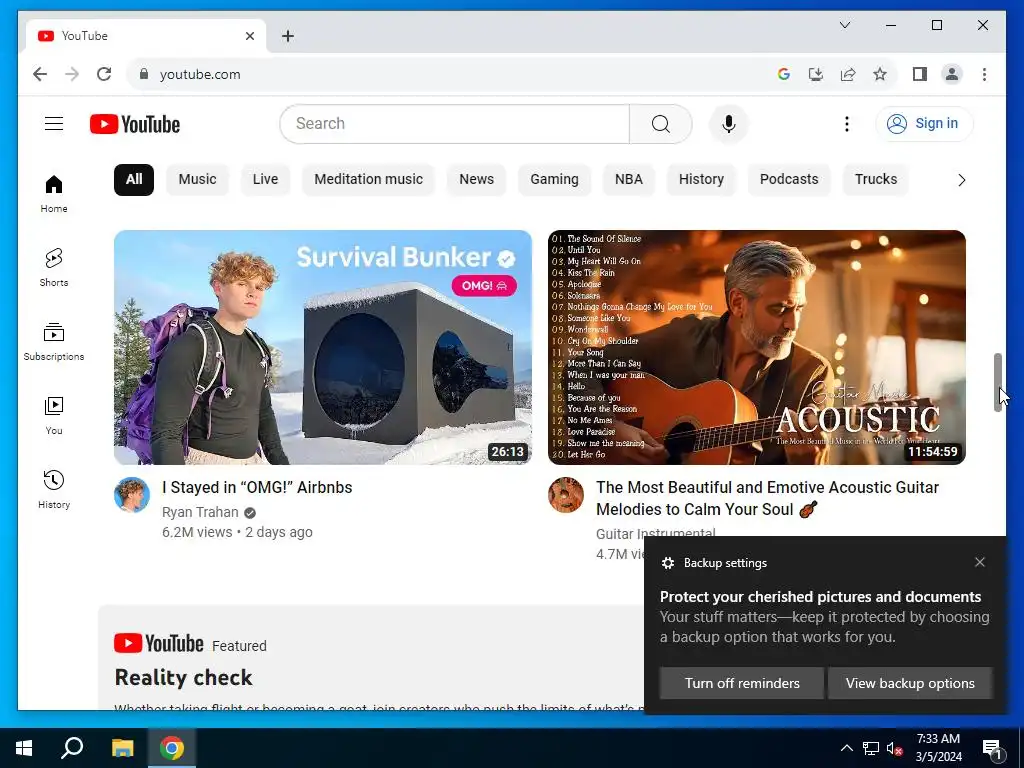
Task: Bookmark this tab with star icon
Action: pos(880,74)
